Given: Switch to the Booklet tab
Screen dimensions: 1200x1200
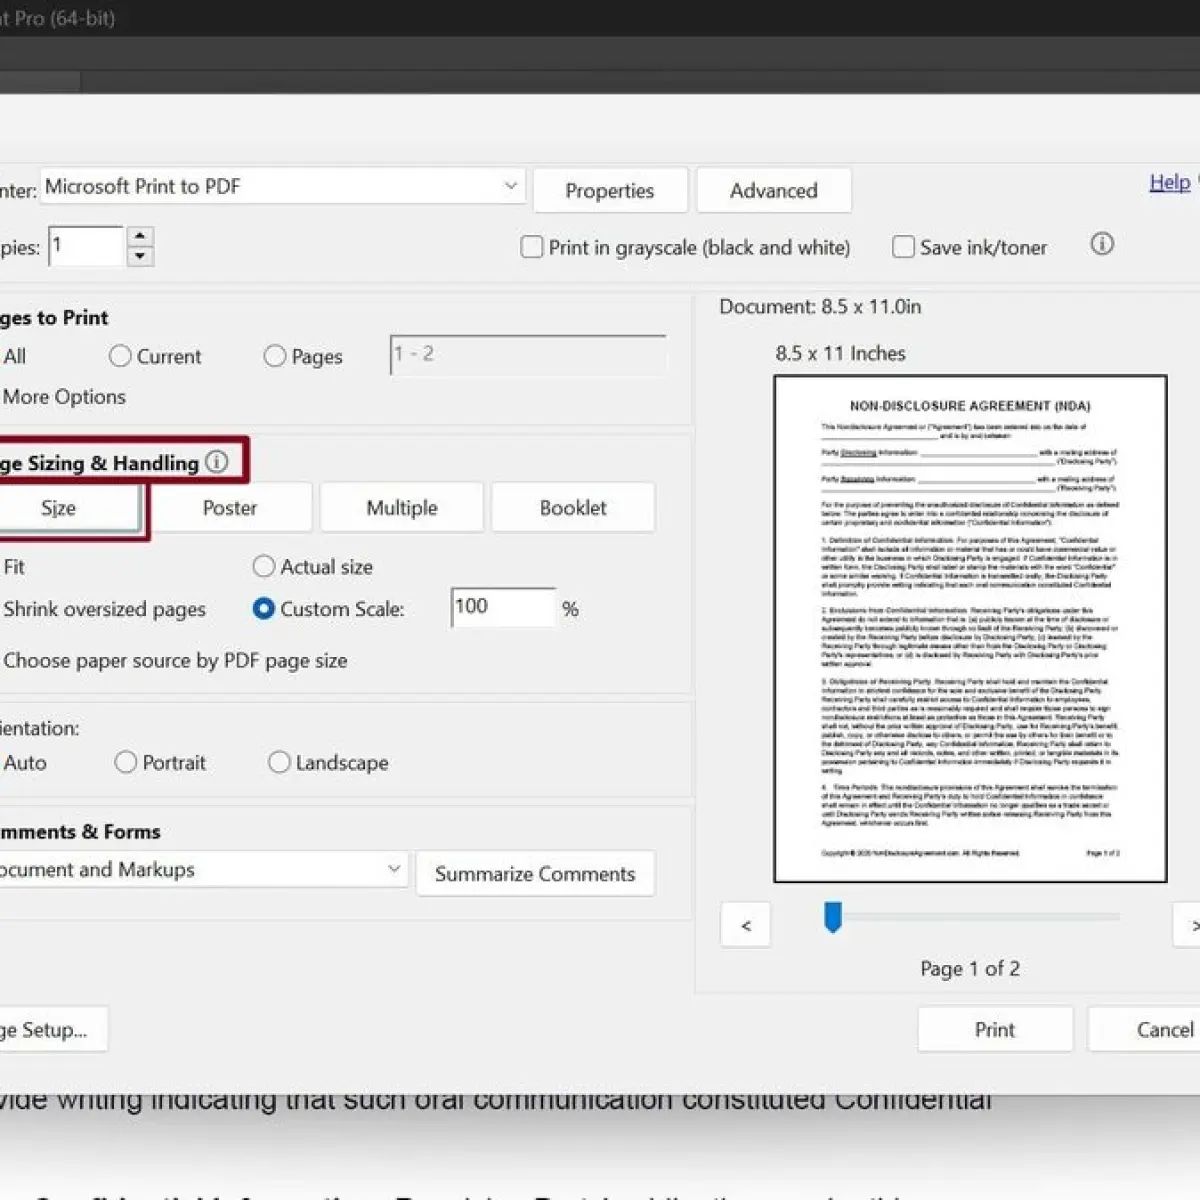Looking at the screenshot, I should tap(573, 508).
